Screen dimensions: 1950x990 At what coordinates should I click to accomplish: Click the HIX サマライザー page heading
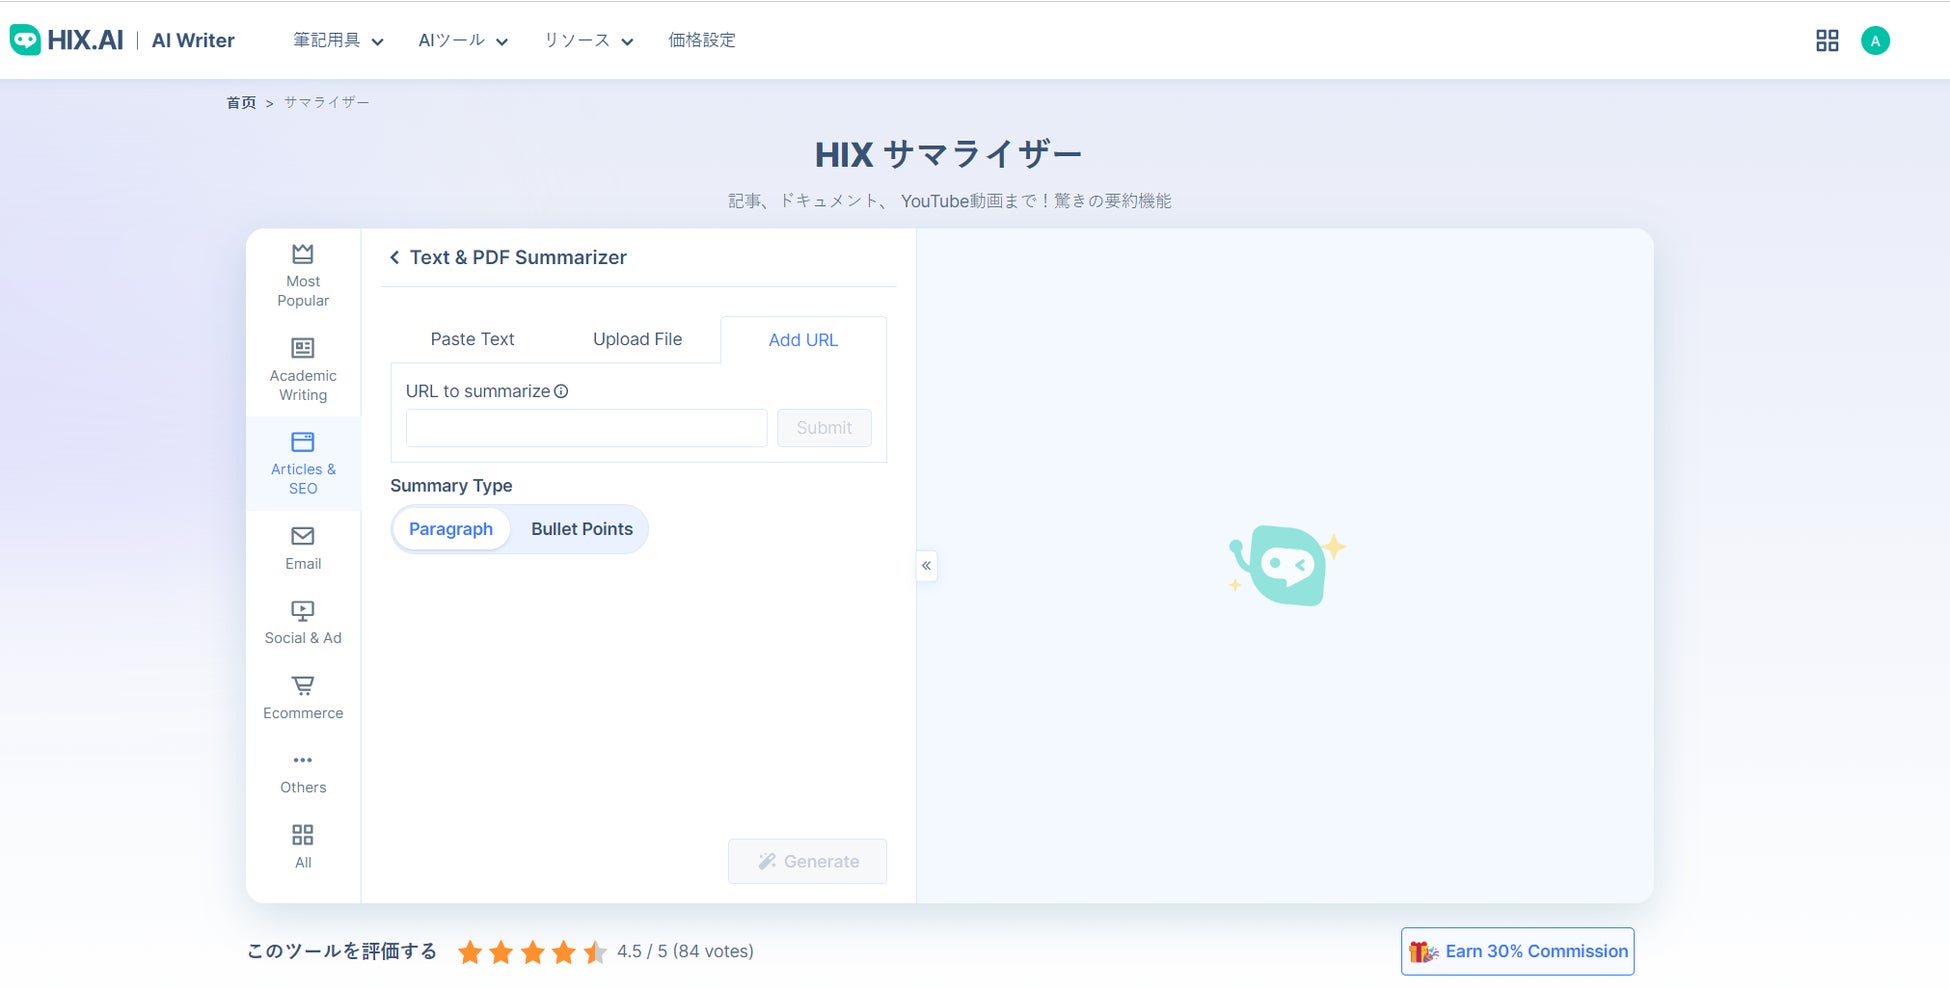tap(948, 155)
